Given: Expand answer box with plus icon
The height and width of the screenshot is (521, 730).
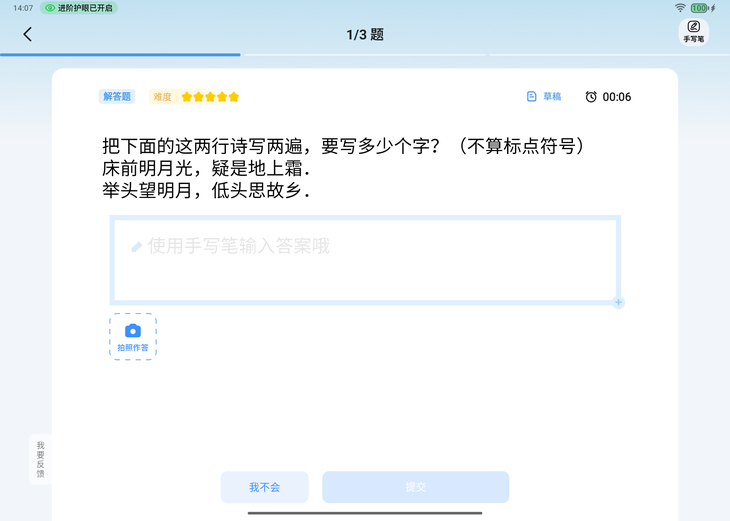Looking at the screenshot, I should point(618,302).
